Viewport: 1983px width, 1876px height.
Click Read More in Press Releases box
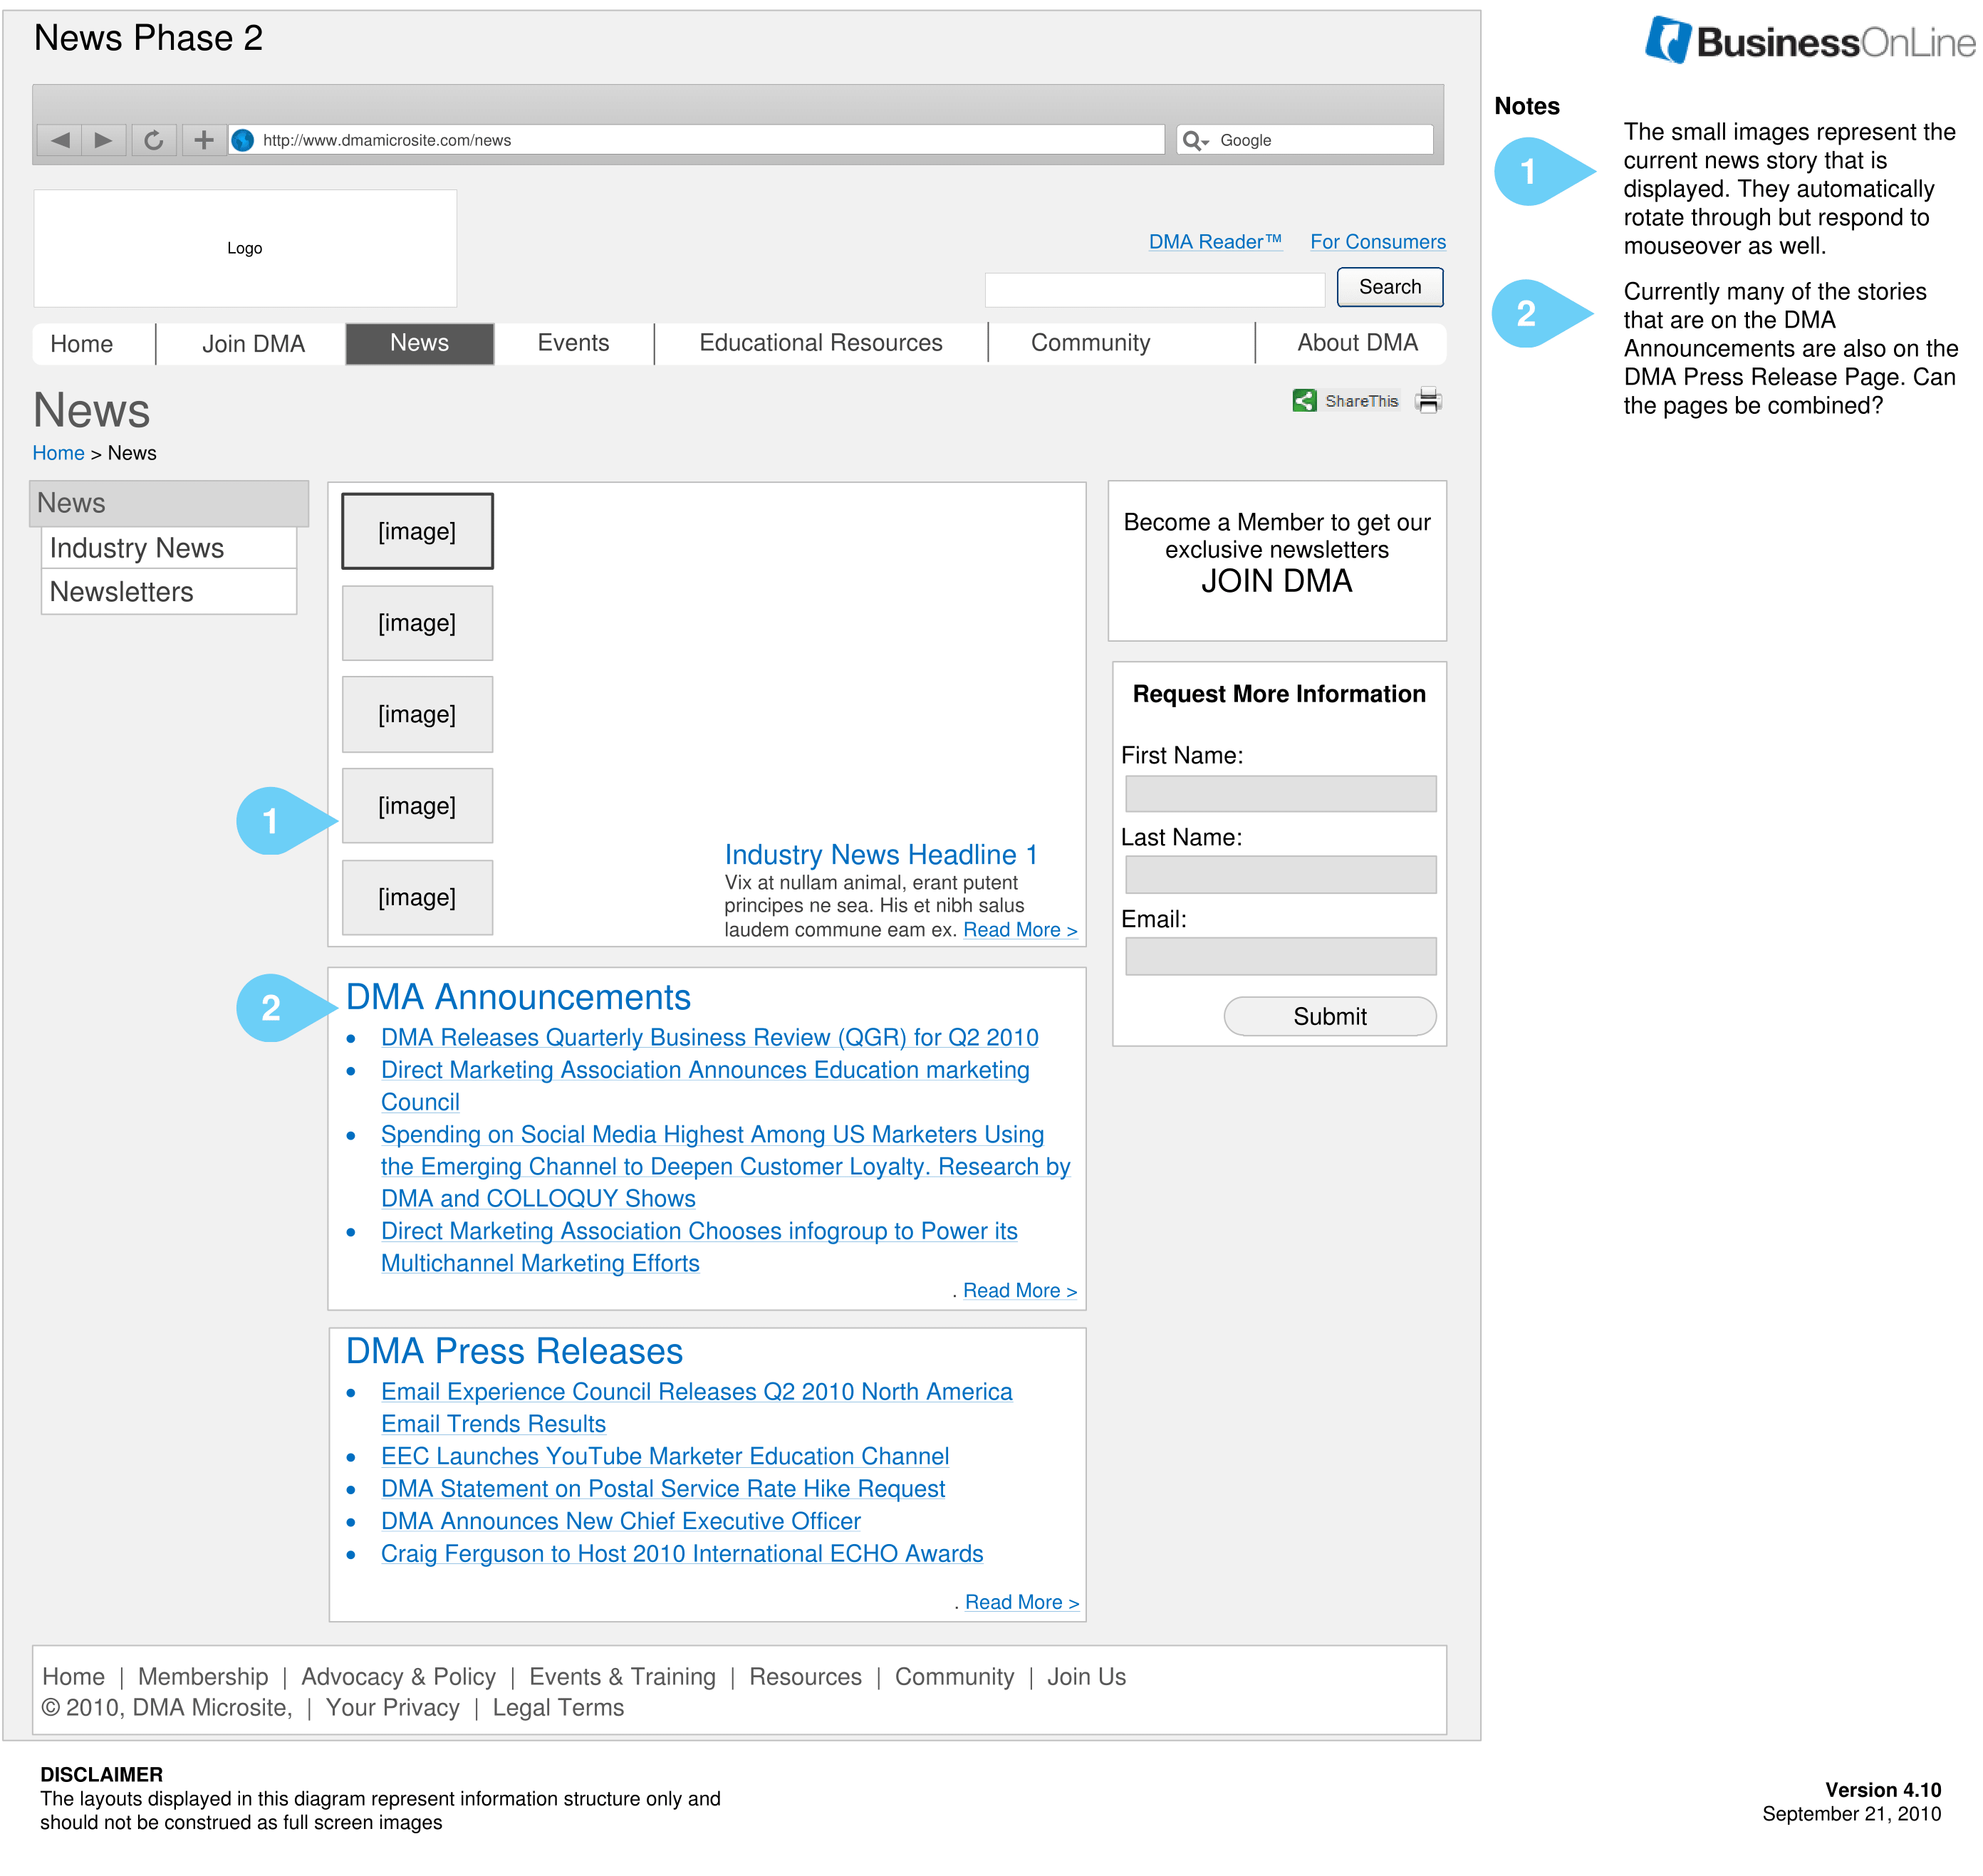coord(1022,1603)
